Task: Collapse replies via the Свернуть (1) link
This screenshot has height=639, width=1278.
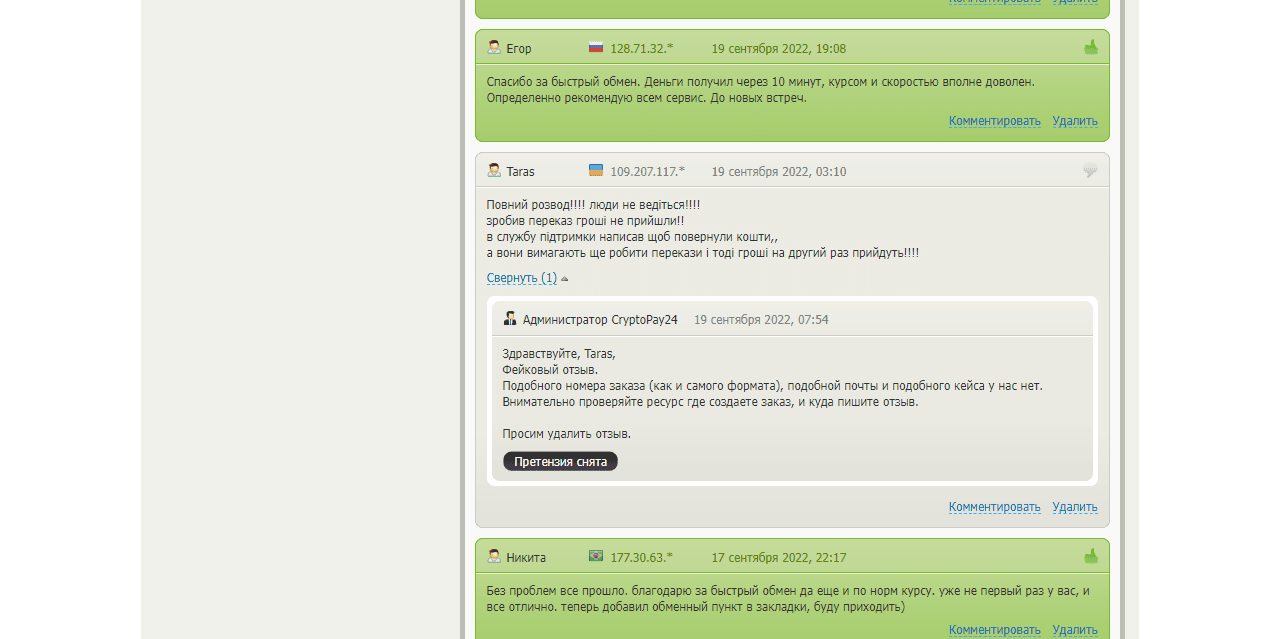Action: tap(521, 278)
